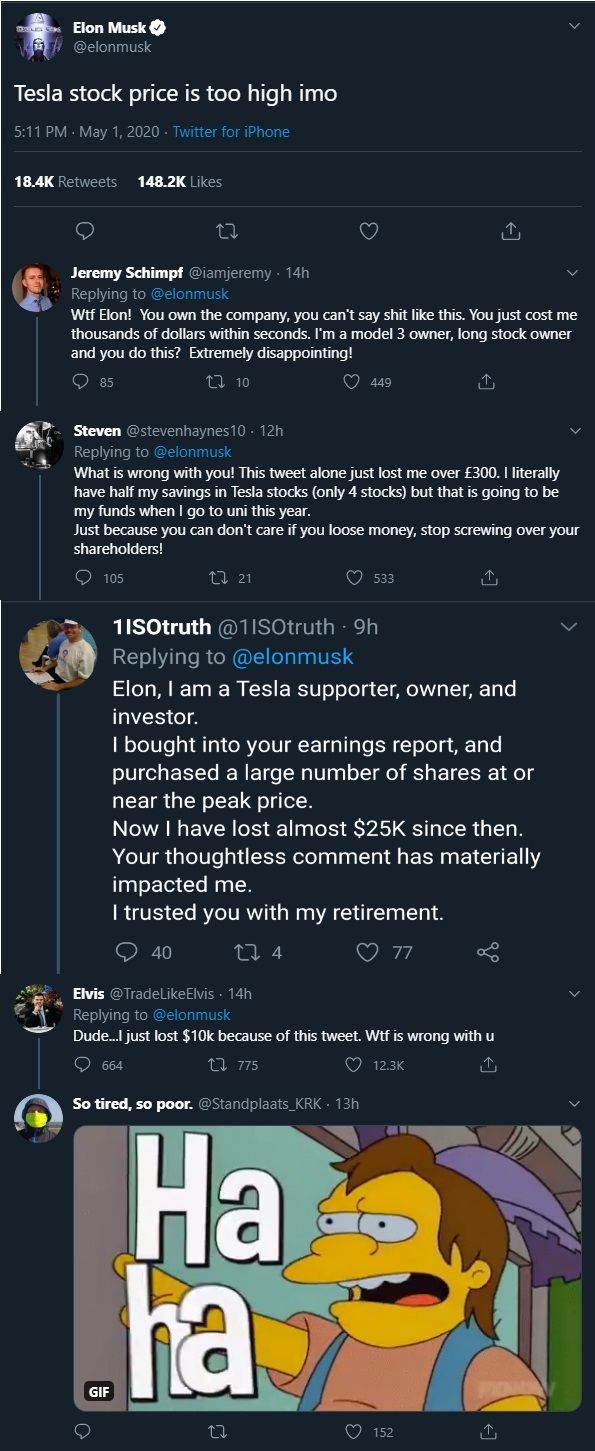Open dropdown chevron on Elon Musk's tweet
The image size is (595, 1451).
(x=574, y=27)
